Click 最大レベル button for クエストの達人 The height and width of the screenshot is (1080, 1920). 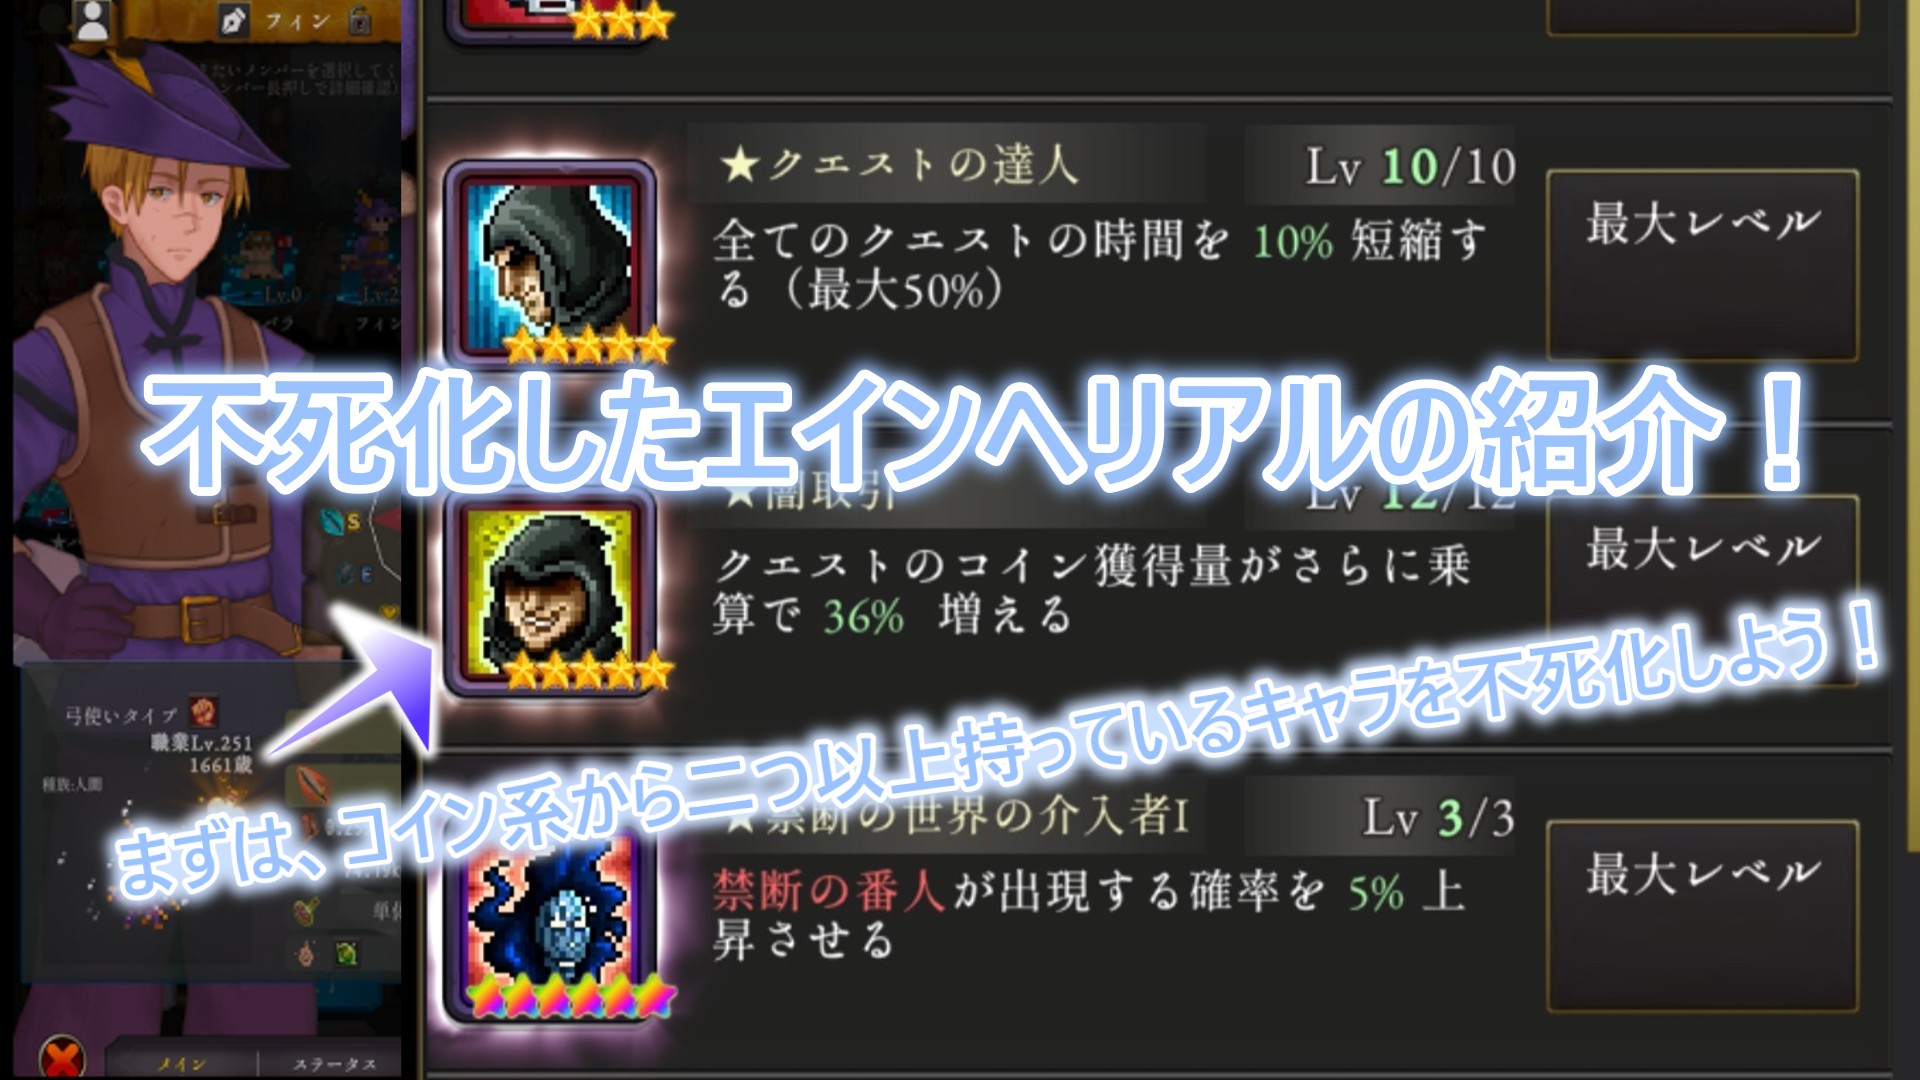click(1702, 265)
